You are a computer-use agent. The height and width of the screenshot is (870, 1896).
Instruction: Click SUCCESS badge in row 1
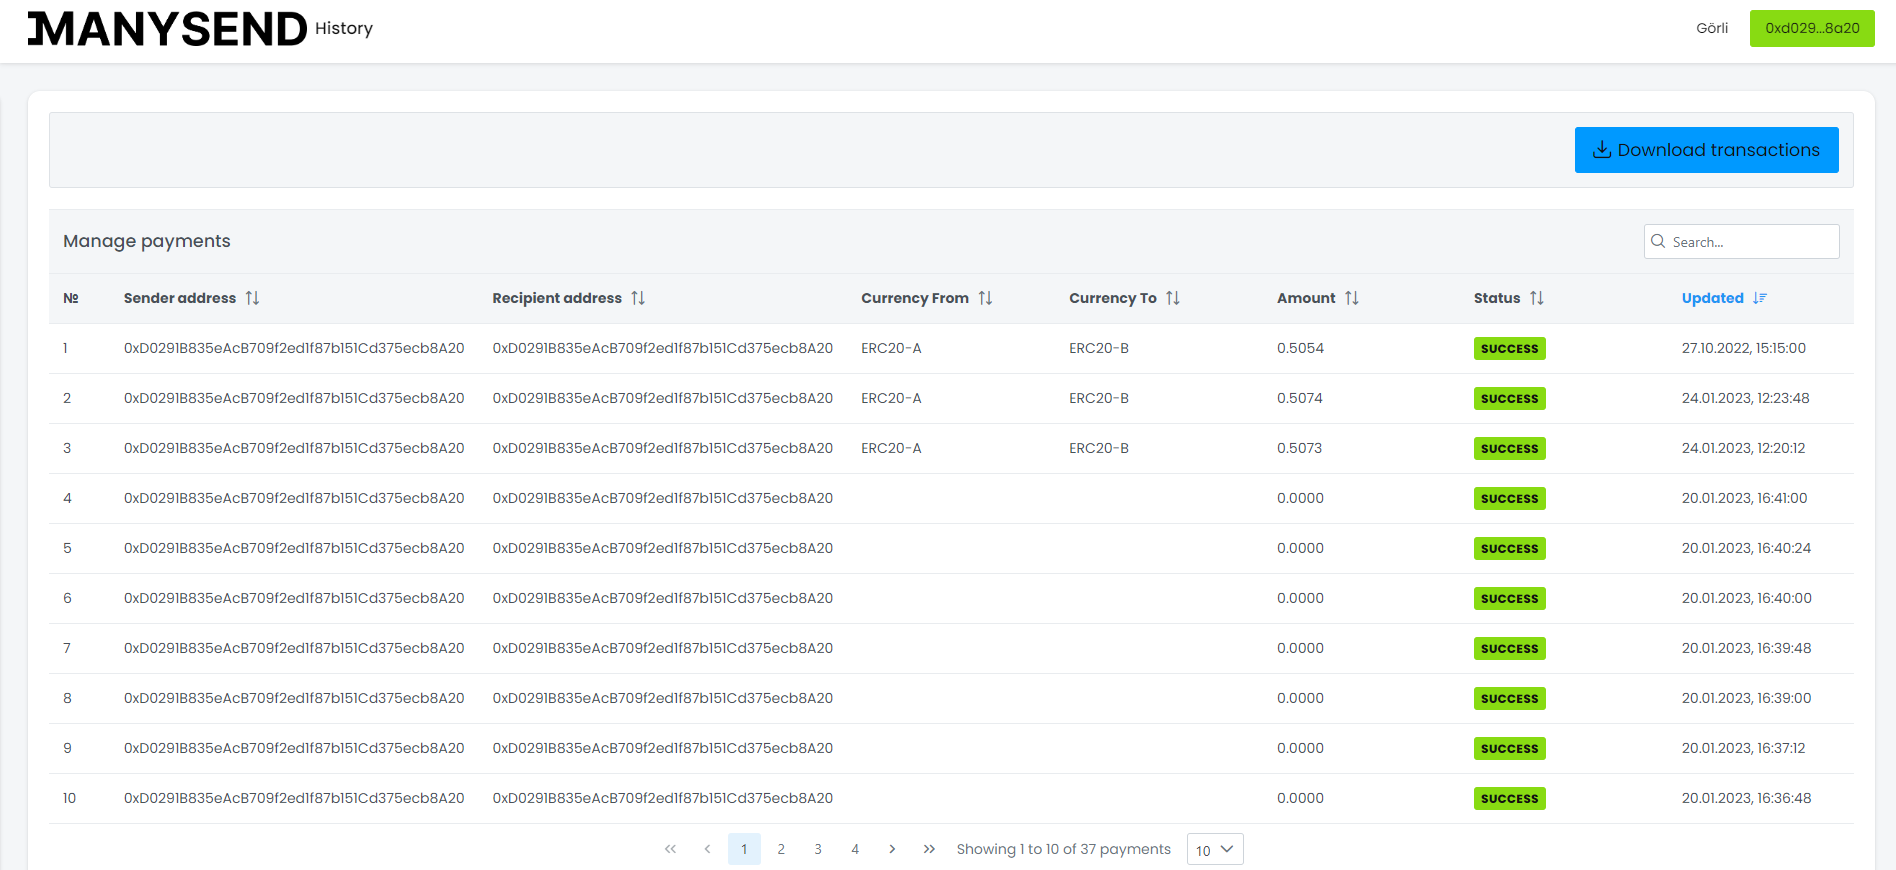coord(1510,349)
